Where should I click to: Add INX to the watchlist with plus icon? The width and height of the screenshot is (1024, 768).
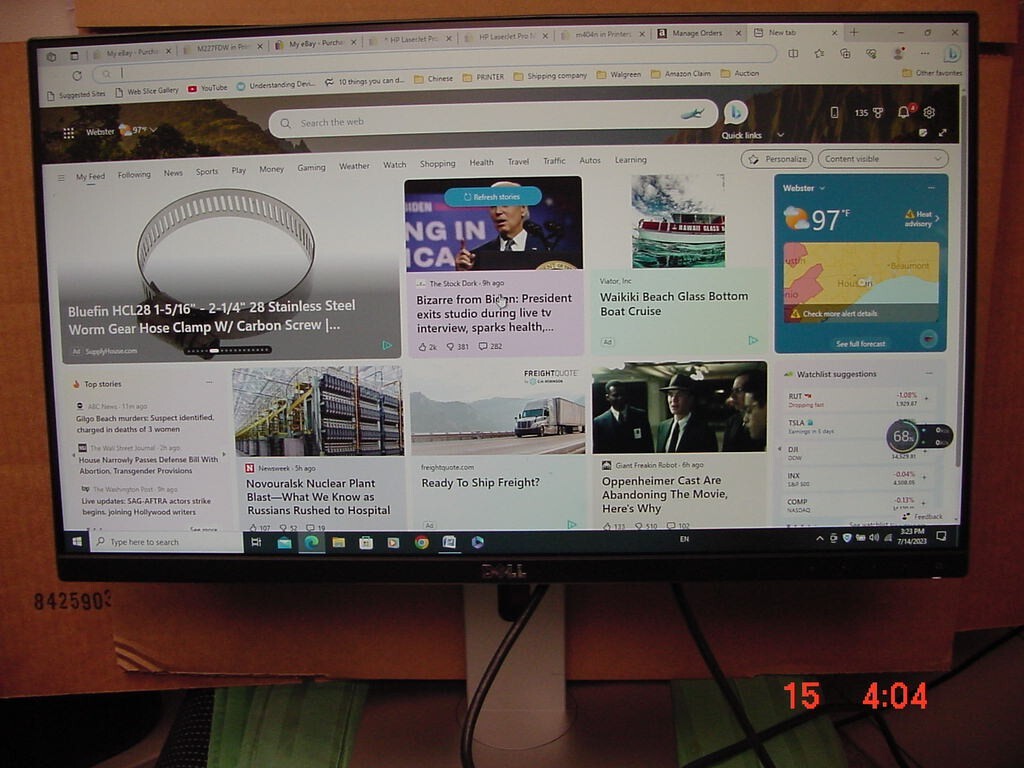click(924, 477)
